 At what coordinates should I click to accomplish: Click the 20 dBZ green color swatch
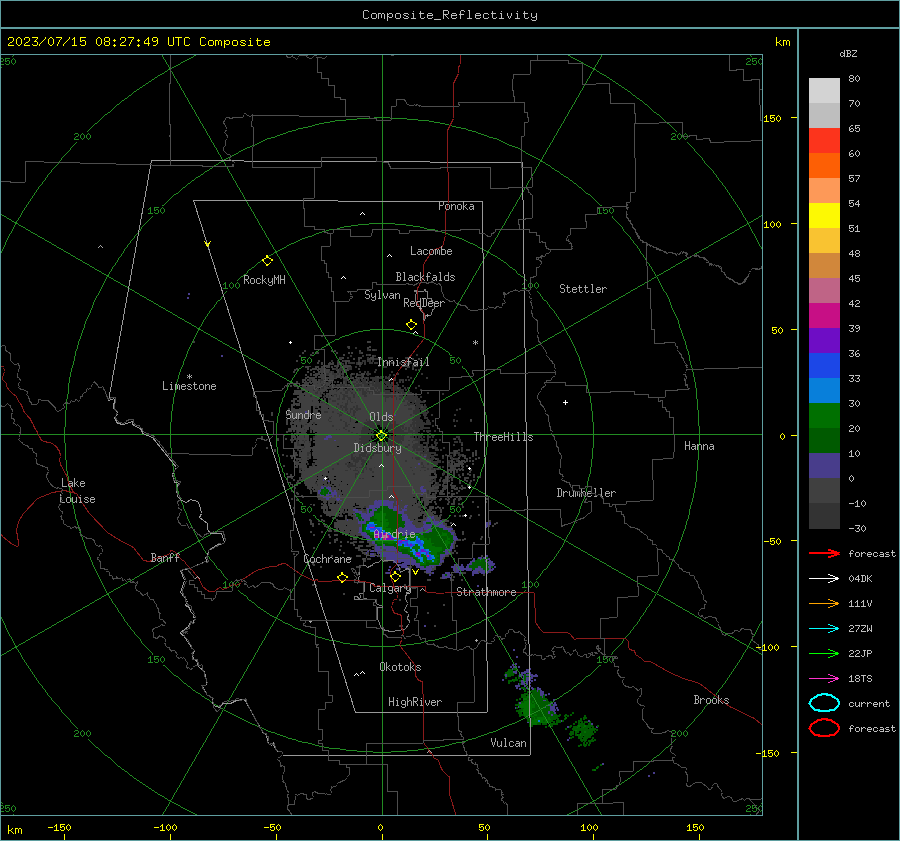824,416
